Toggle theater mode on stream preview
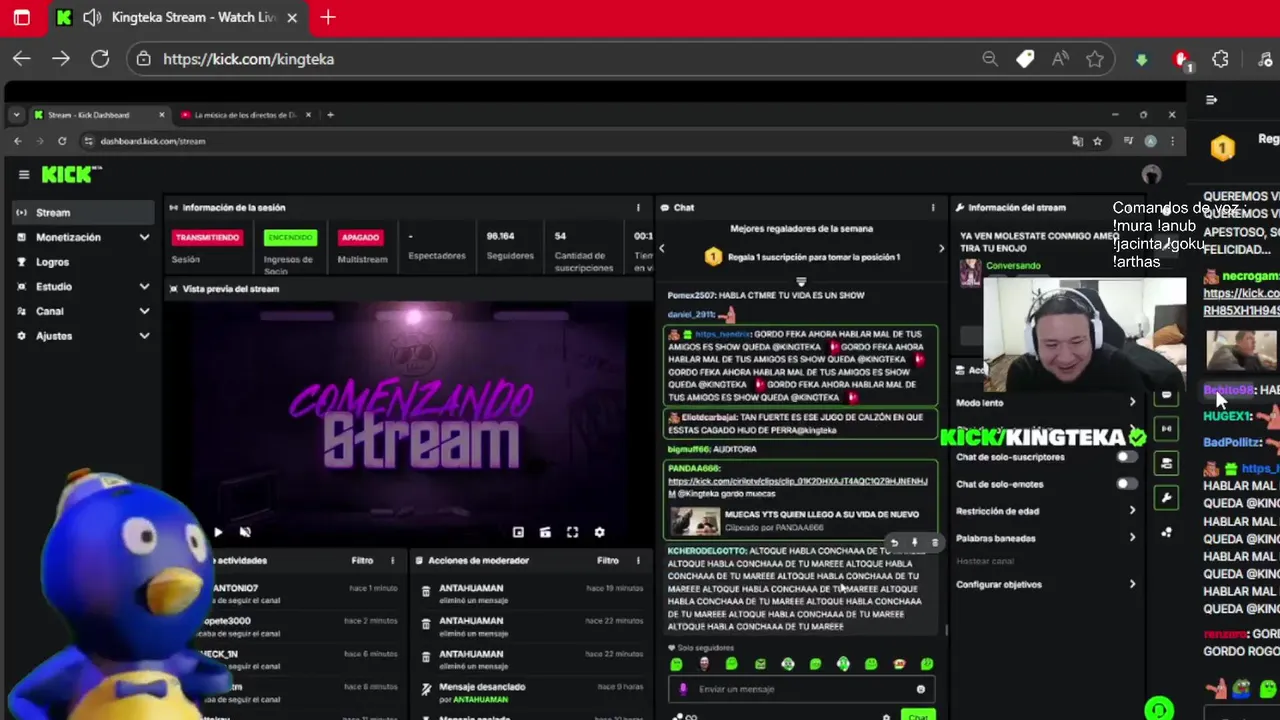This screenshot has height=720, width=1280. [x=545, y=533]
